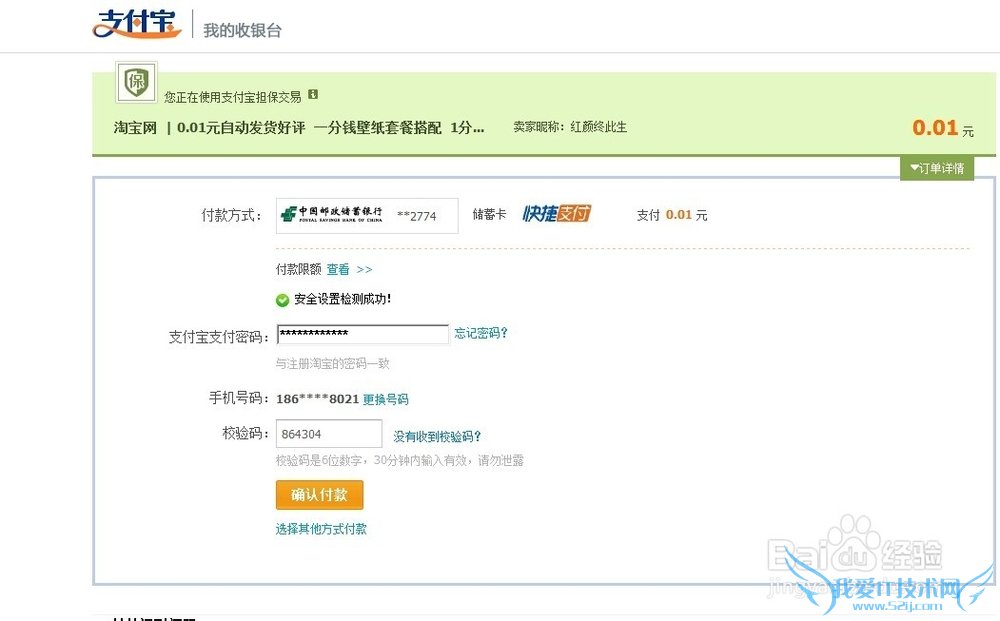This screenshot has height=621, width=1000.
Task: Click the 付款限额 label
Action: click(298, 270)
